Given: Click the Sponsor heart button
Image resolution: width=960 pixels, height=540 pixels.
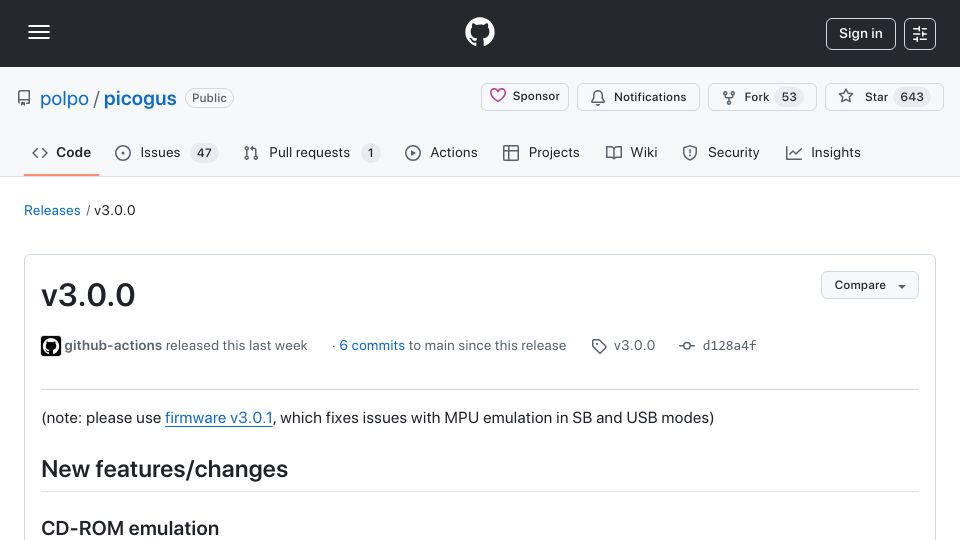Looking at the screenshot, I should pyautogui.click(x=525, y=97).
